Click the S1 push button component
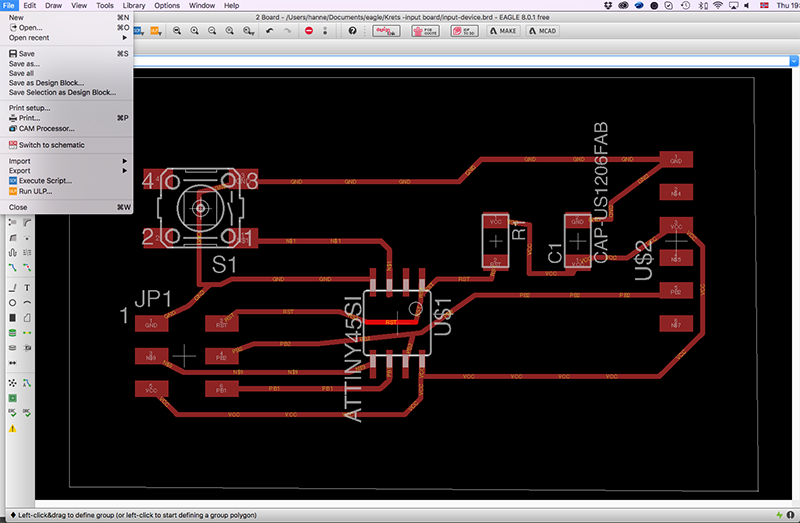800x523 pixels. (201, 208)
